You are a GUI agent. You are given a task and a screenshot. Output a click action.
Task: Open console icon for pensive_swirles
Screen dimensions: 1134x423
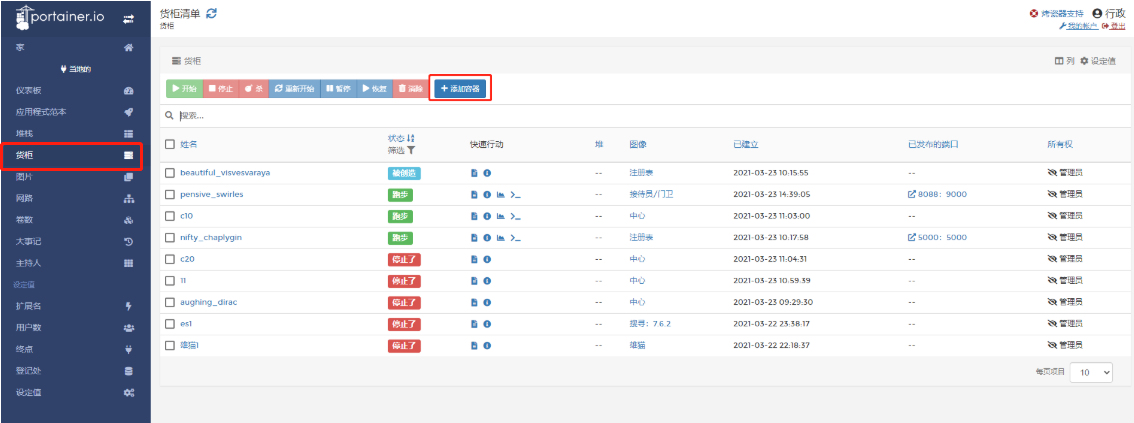point(516,195)
